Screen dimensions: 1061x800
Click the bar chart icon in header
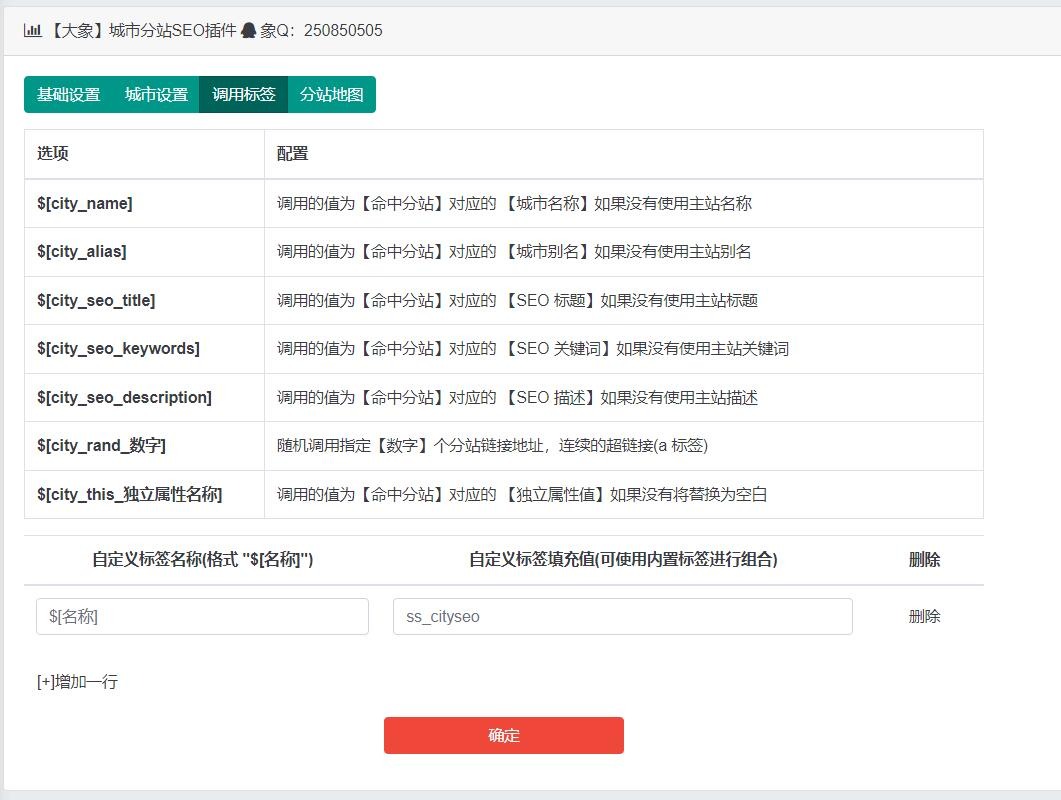[32, 31]
